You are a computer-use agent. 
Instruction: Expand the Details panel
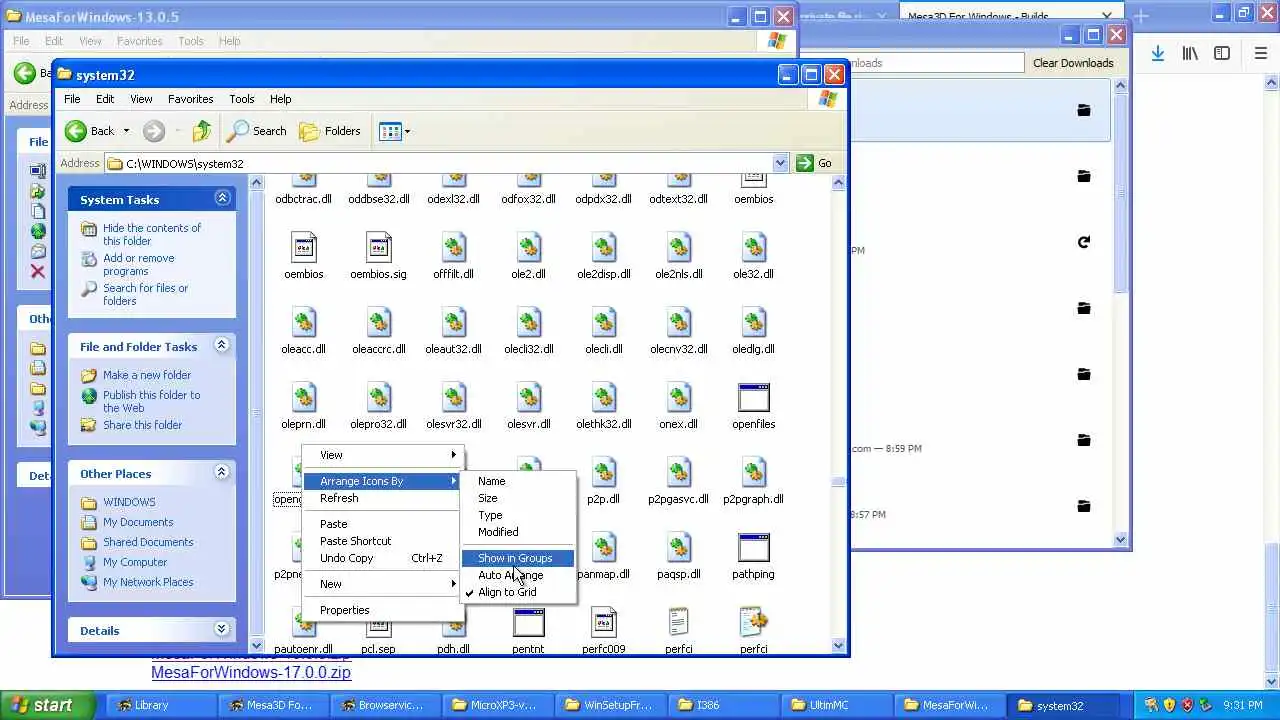[222, 629]
